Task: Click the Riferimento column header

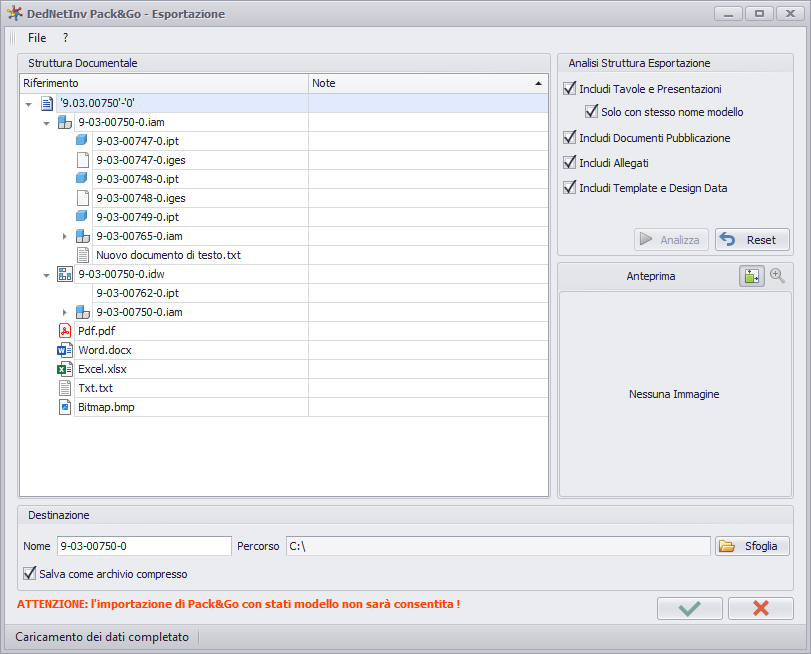Action: (x=164, y=83)
